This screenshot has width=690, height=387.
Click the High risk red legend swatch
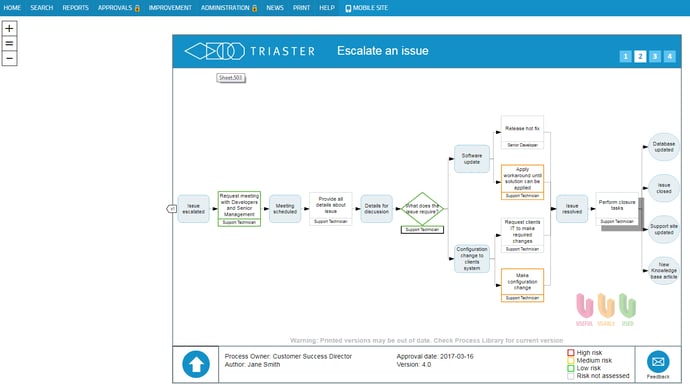571,353
